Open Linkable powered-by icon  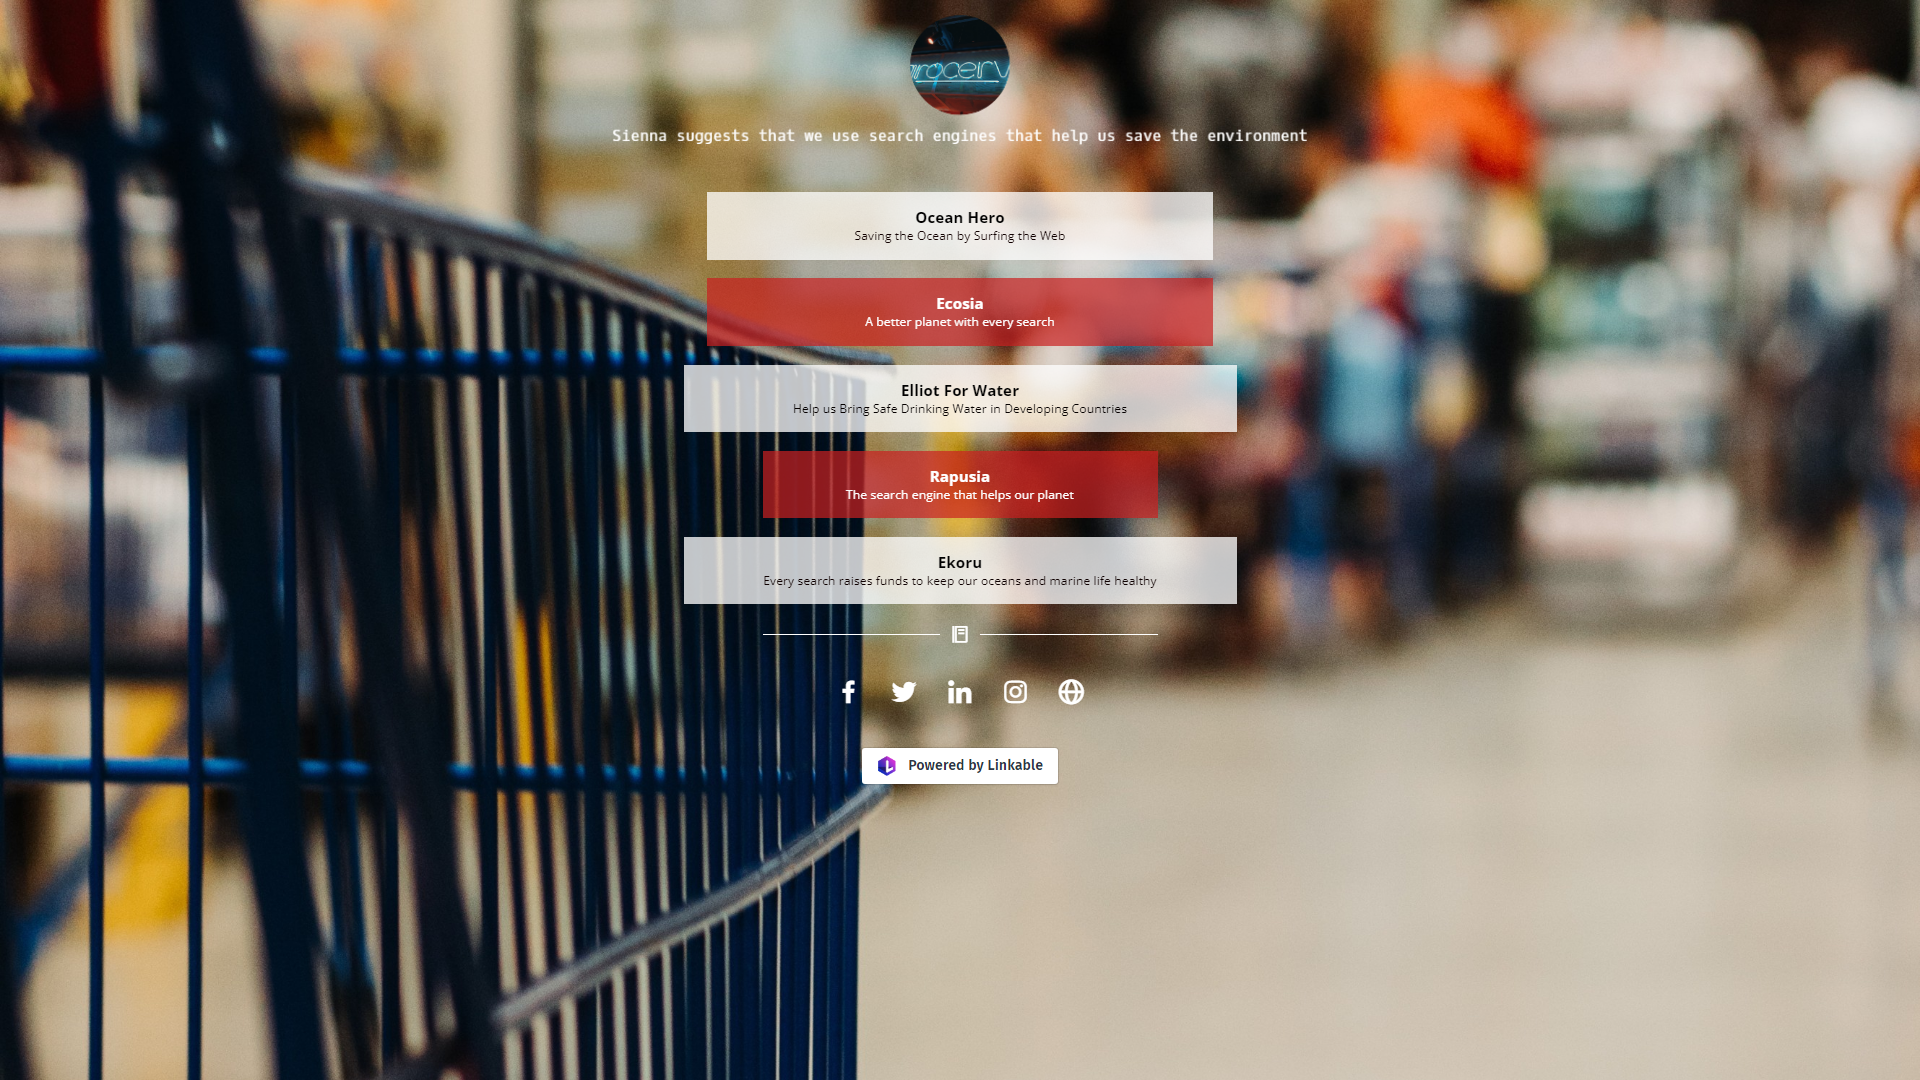tap(886, 765)
